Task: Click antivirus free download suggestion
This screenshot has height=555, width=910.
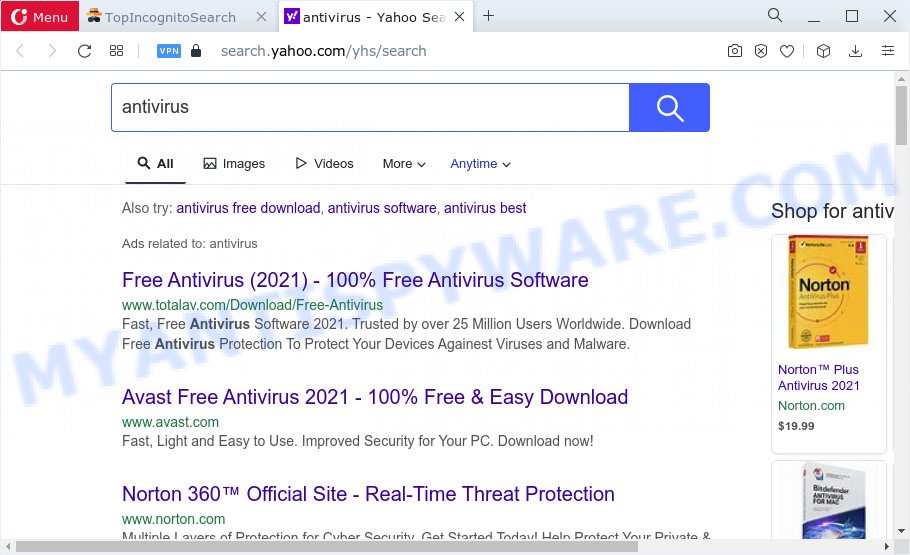Action: (x=248, y=208)
